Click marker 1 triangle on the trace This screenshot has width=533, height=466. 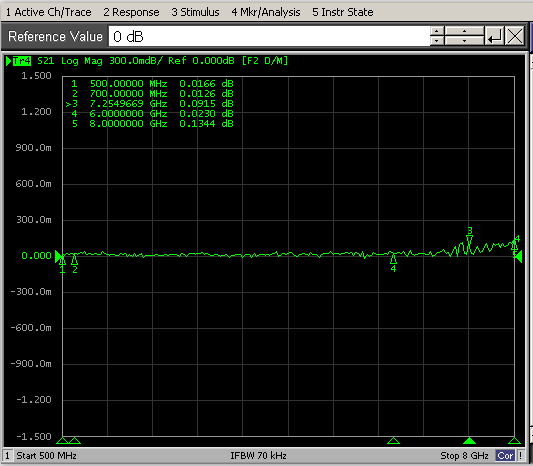(62, 260)
